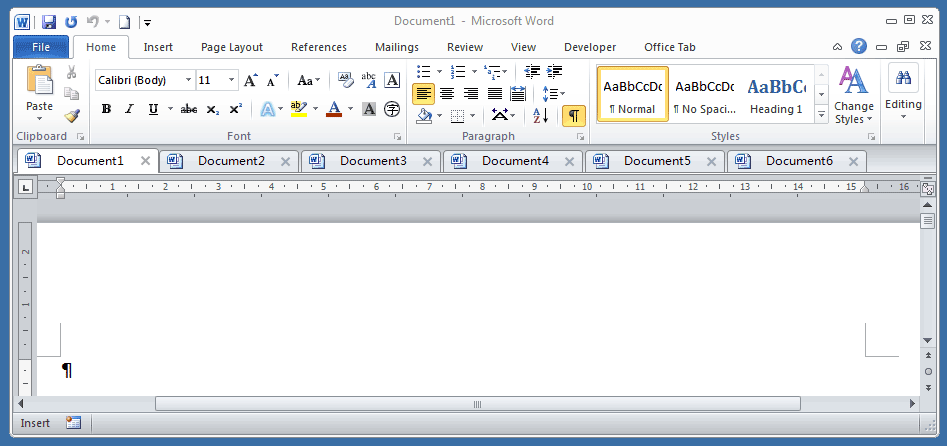Click the Editing binoculars icon
The height and width of the screenshot is (446, 947).
coord(904,77)
